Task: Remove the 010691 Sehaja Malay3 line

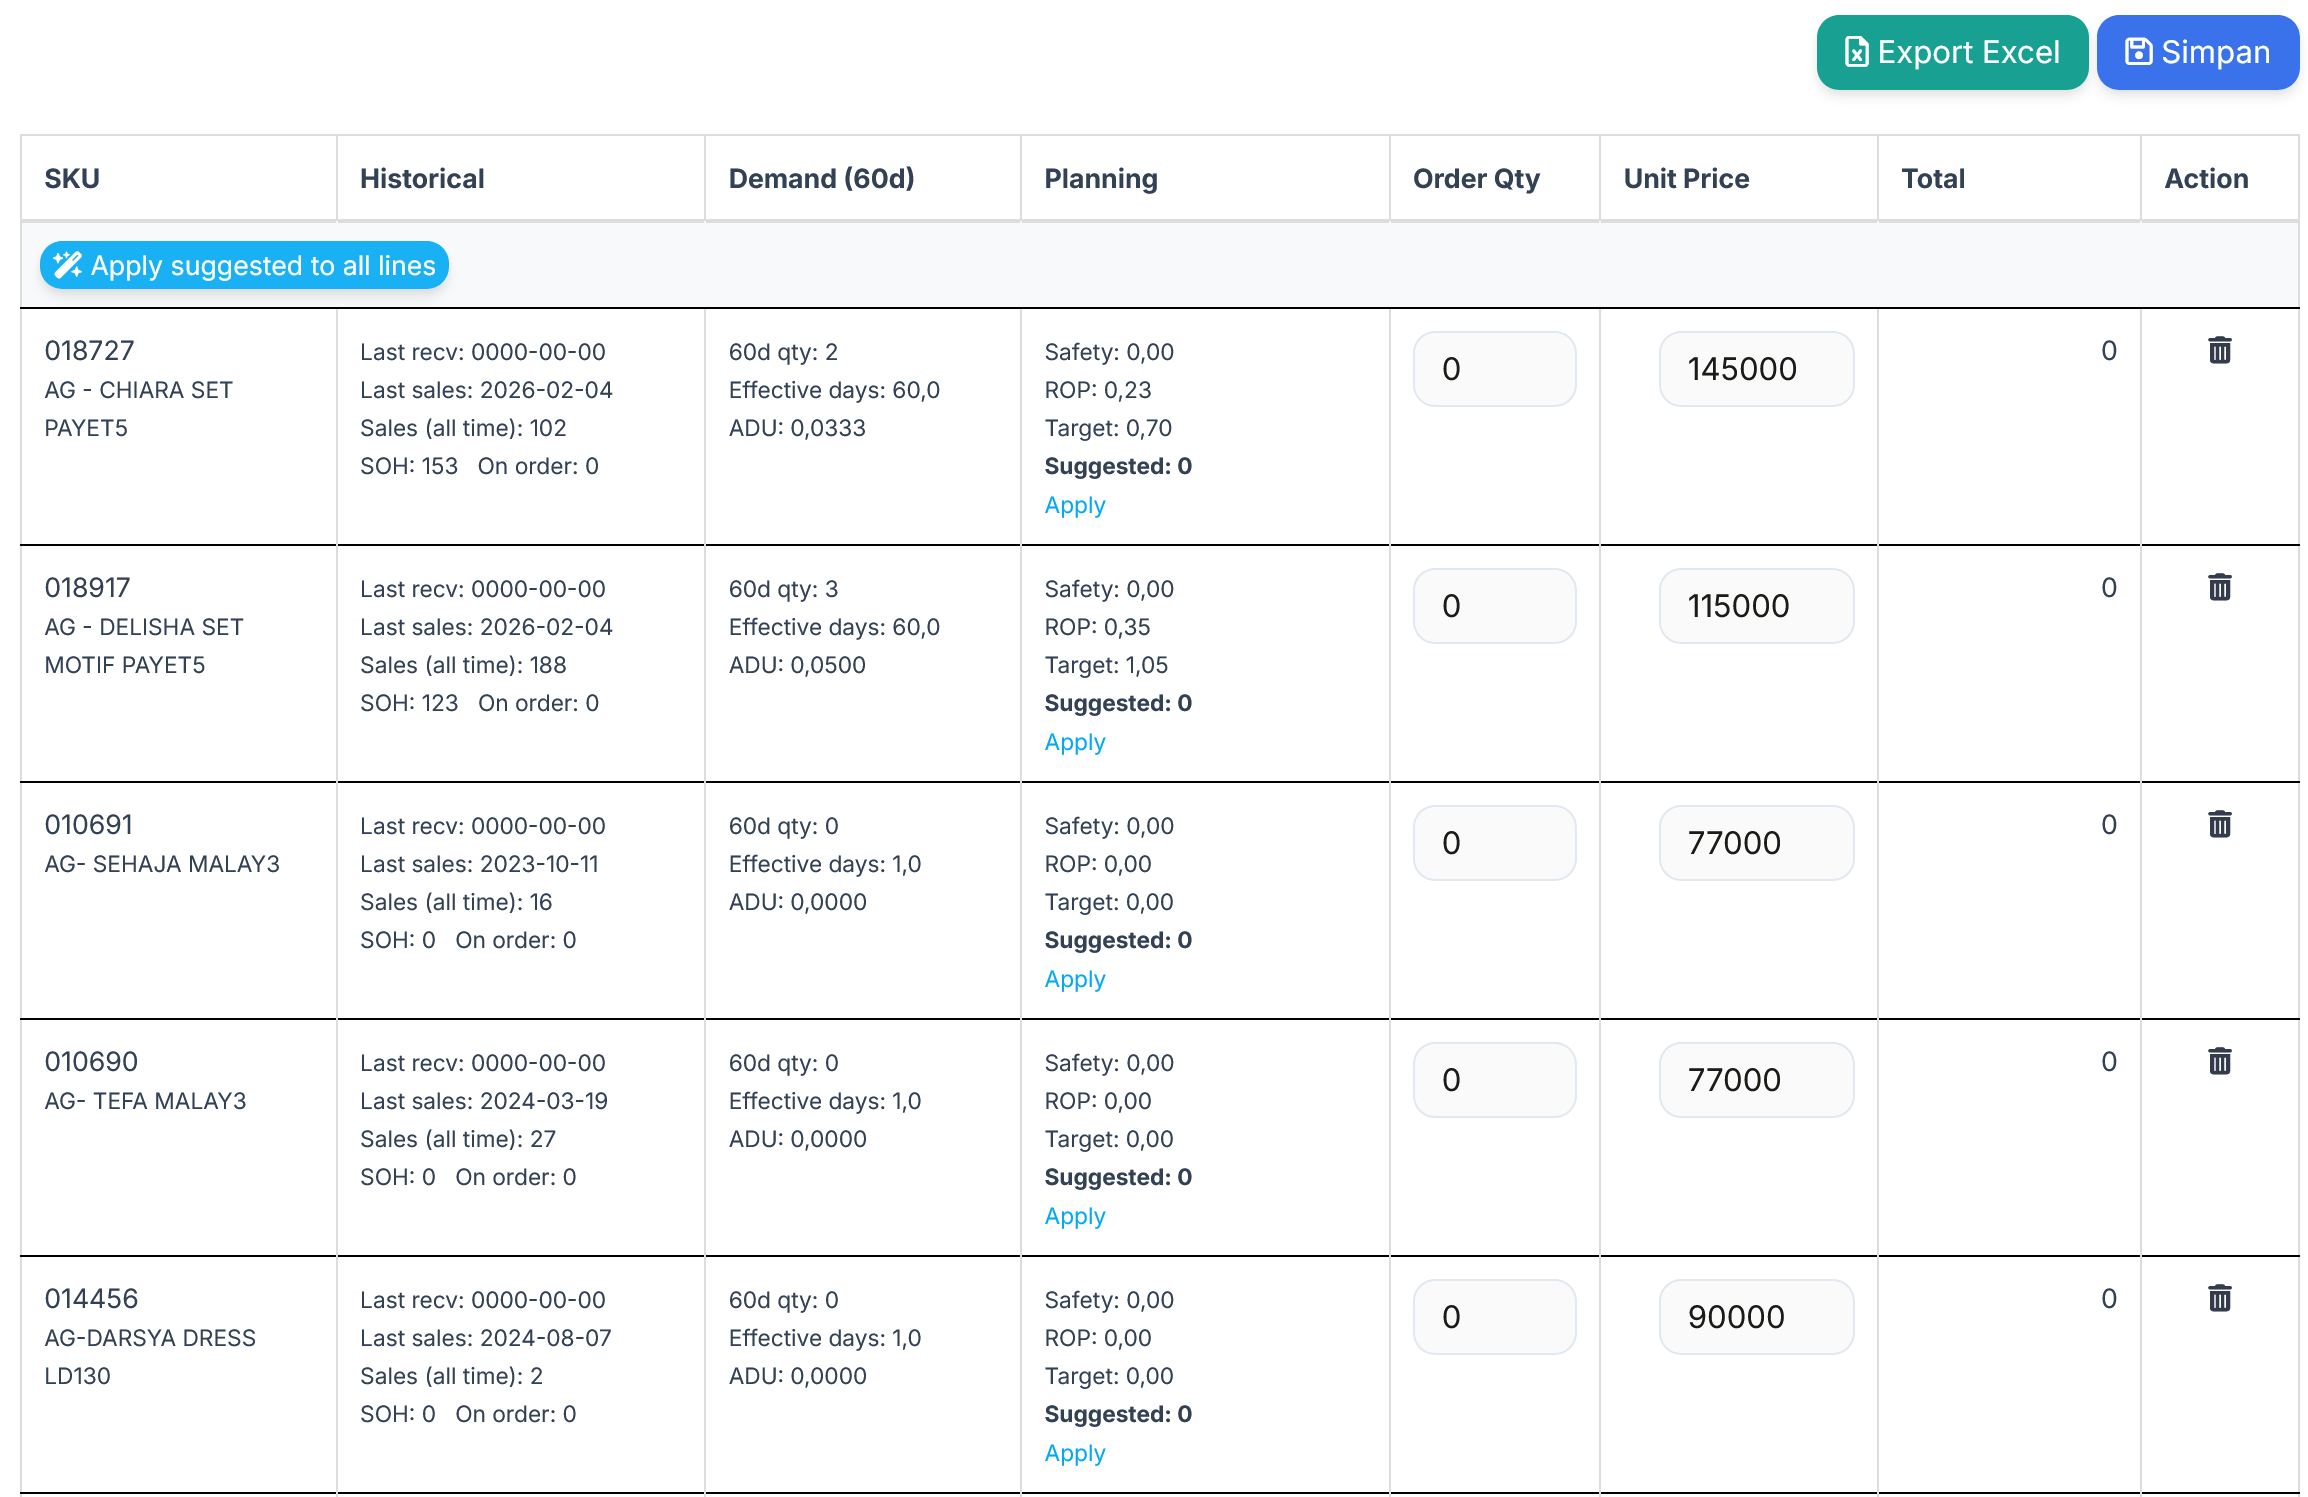Action: (2219, 824)
